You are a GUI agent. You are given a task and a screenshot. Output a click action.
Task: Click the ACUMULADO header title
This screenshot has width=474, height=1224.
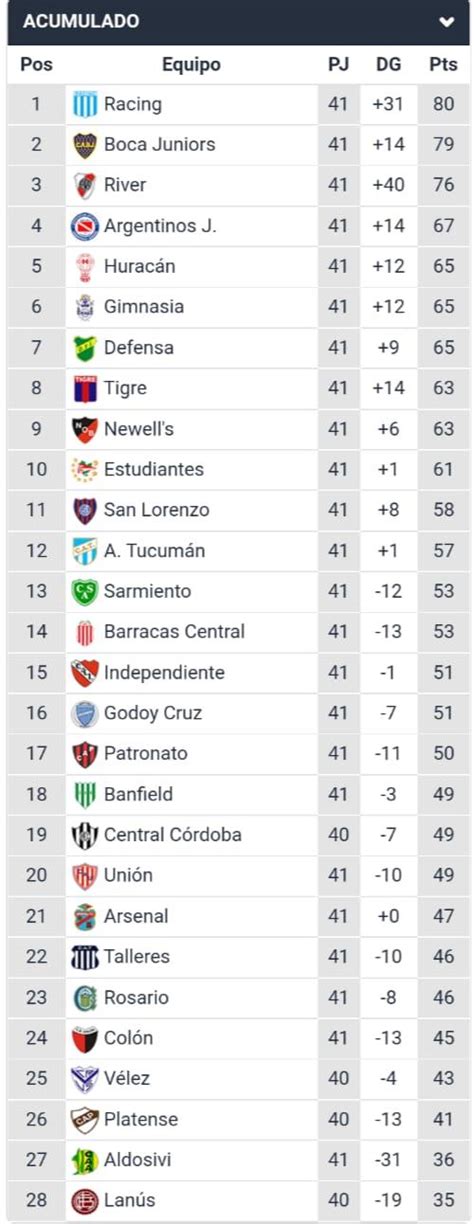click(x=82, y=21)
